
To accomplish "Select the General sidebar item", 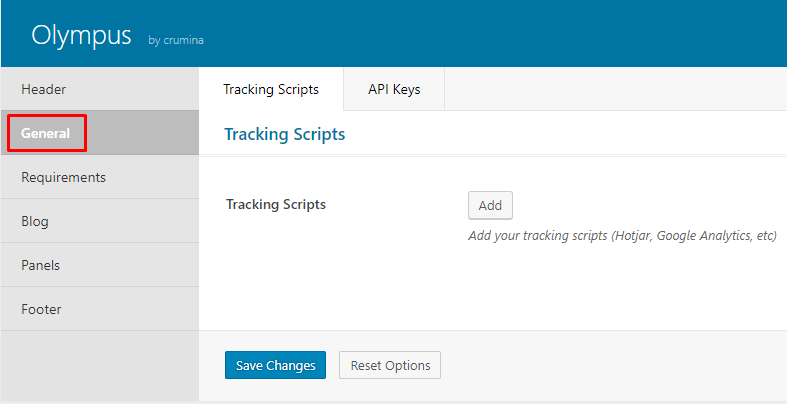I will point(99,133).
